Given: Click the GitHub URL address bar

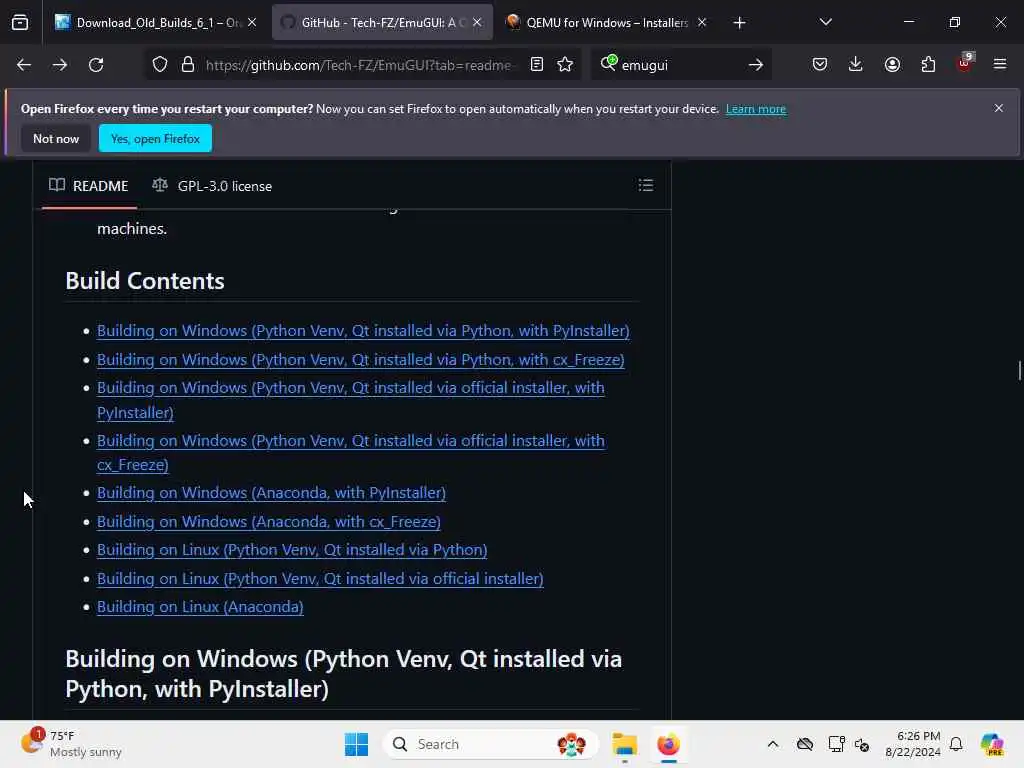Looking at the screenshot, I should [358, 65].
